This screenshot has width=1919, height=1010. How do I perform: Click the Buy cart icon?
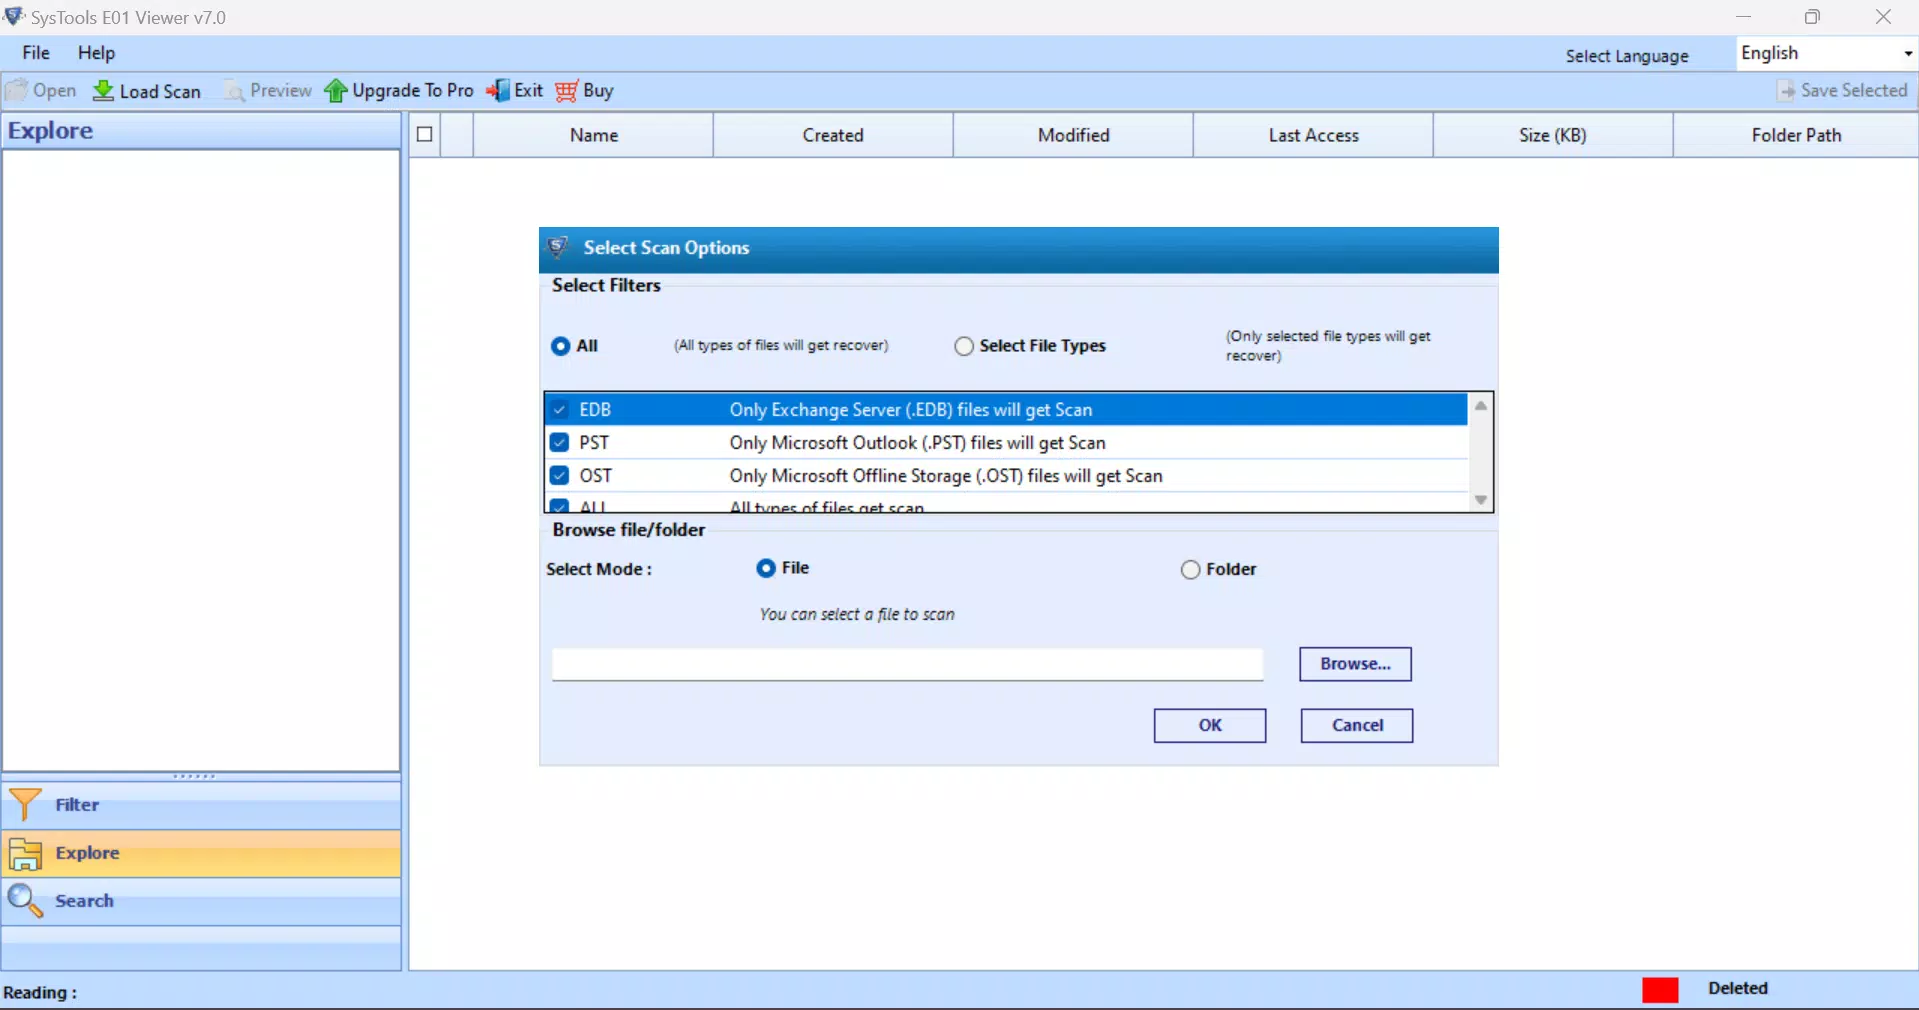tap(567, 91)
